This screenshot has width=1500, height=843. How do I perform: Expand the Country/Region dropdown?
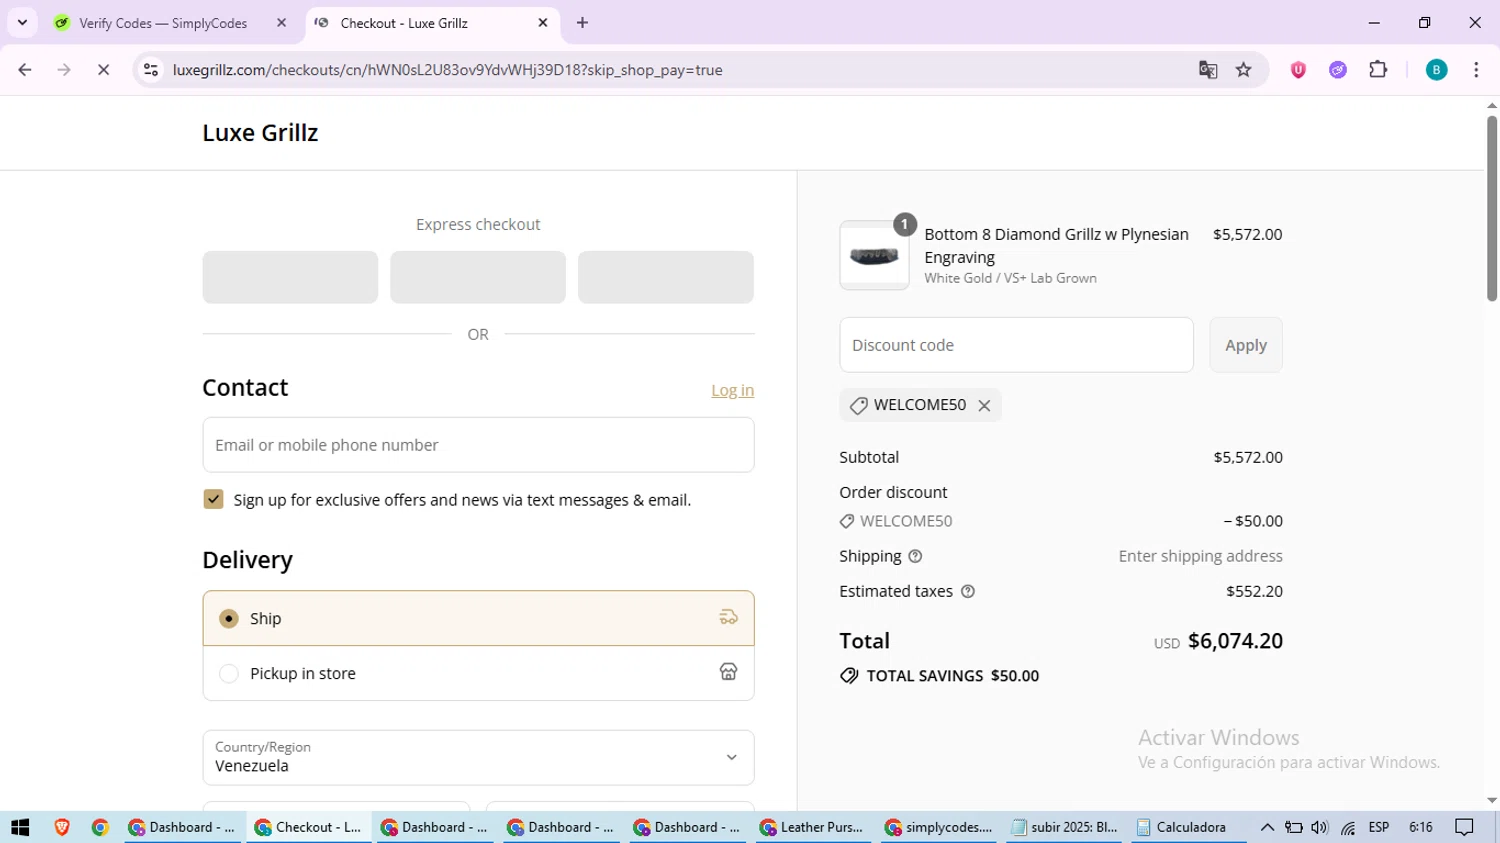point(478,757)
